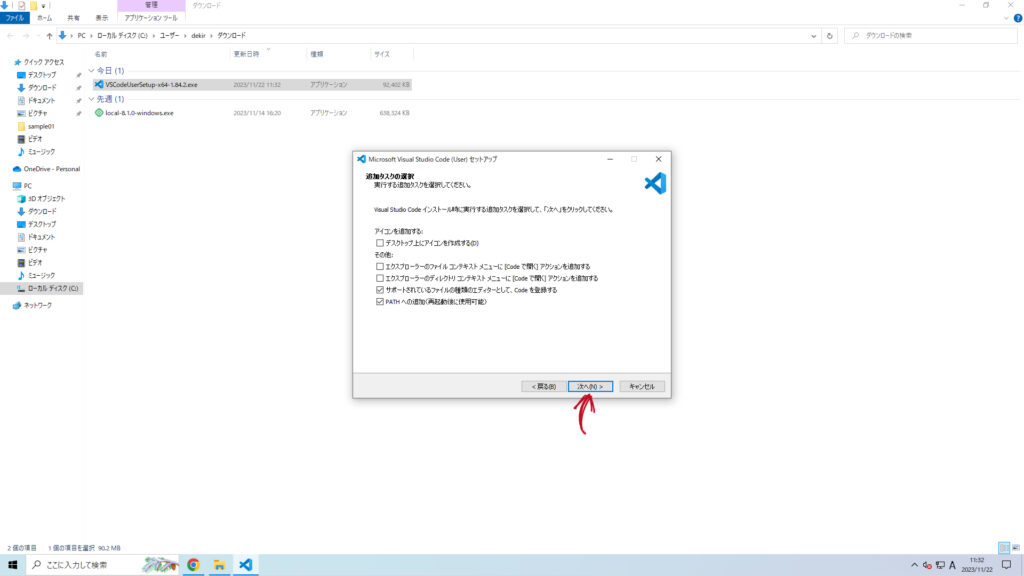Open Explorer help question mark icon
1024x576 pixels.
(x=1017, y=18)
